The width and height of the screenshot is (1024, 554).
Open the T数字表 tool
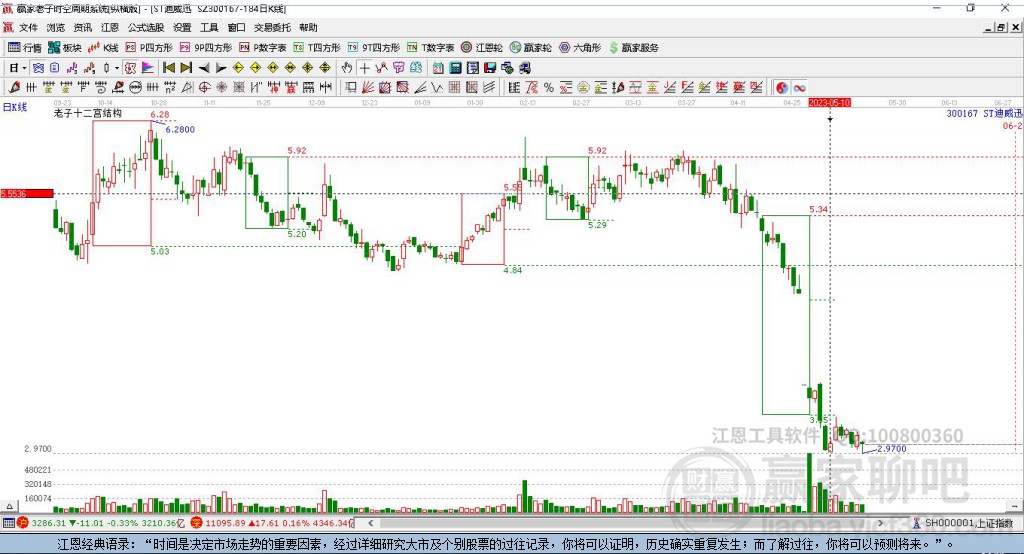[x=430, y=48]
